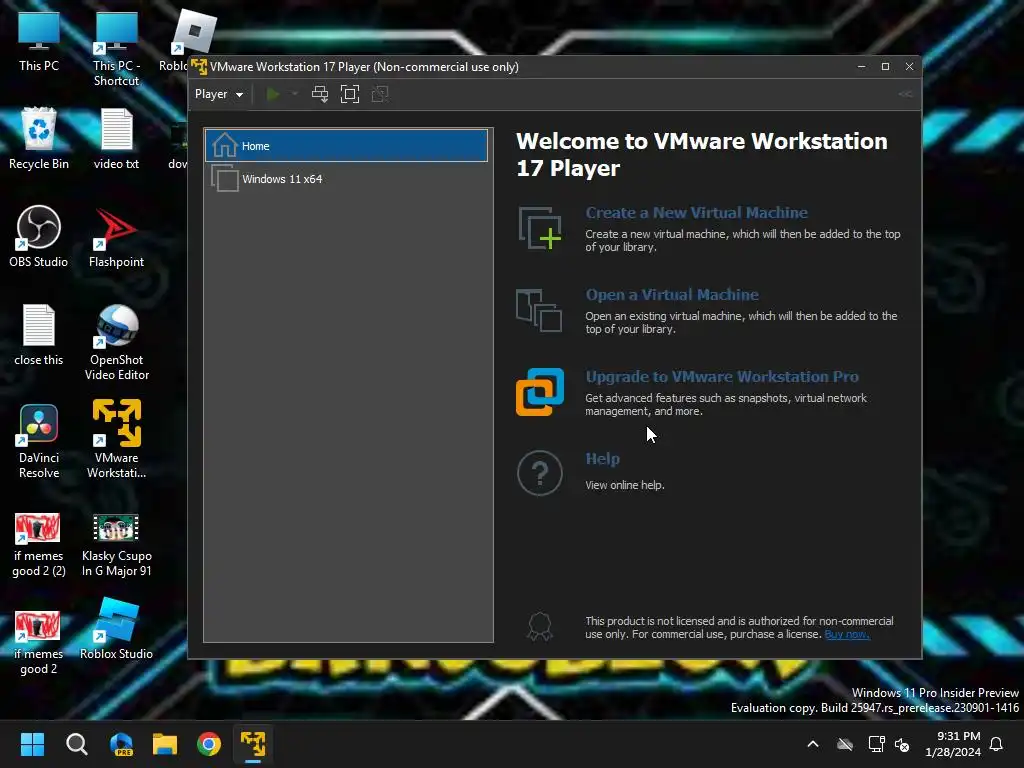Click the Create a New Virtual Machine icon
The width and height of the screenshot is (1024, 768).
point(540,228)
